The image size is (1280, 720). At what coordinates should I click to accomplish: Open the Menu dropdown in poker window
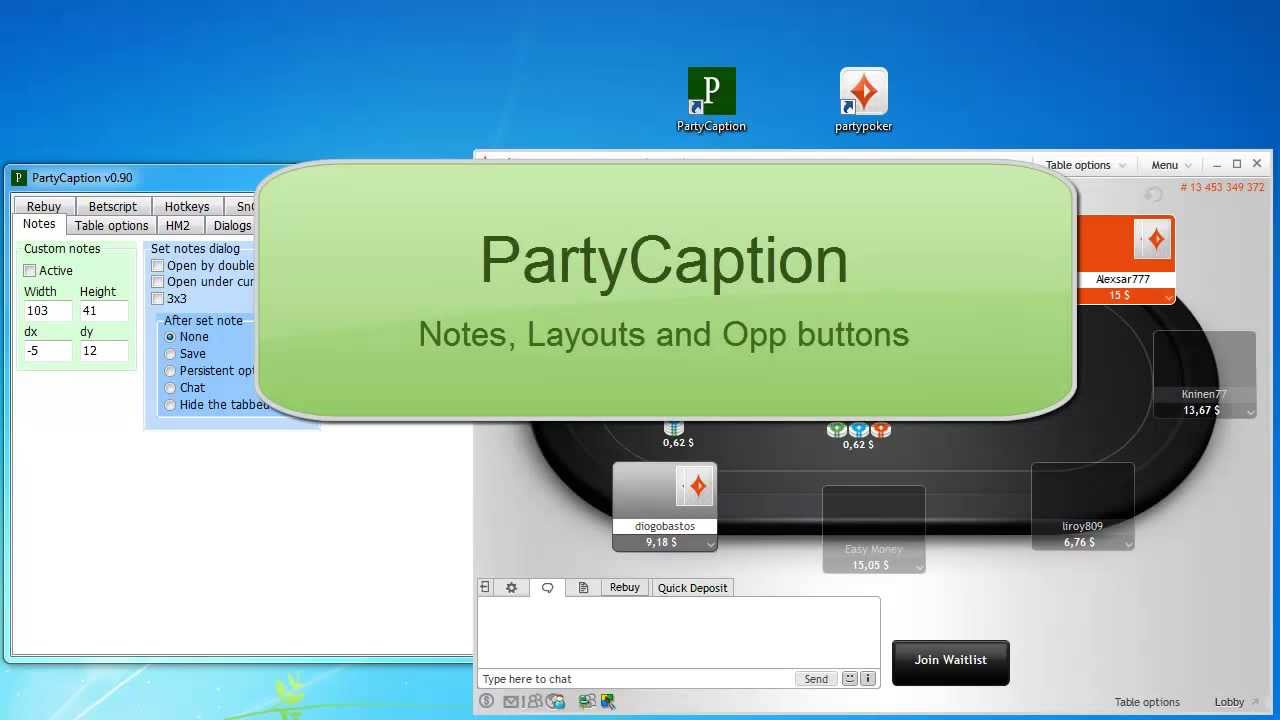coord(1171,165)
